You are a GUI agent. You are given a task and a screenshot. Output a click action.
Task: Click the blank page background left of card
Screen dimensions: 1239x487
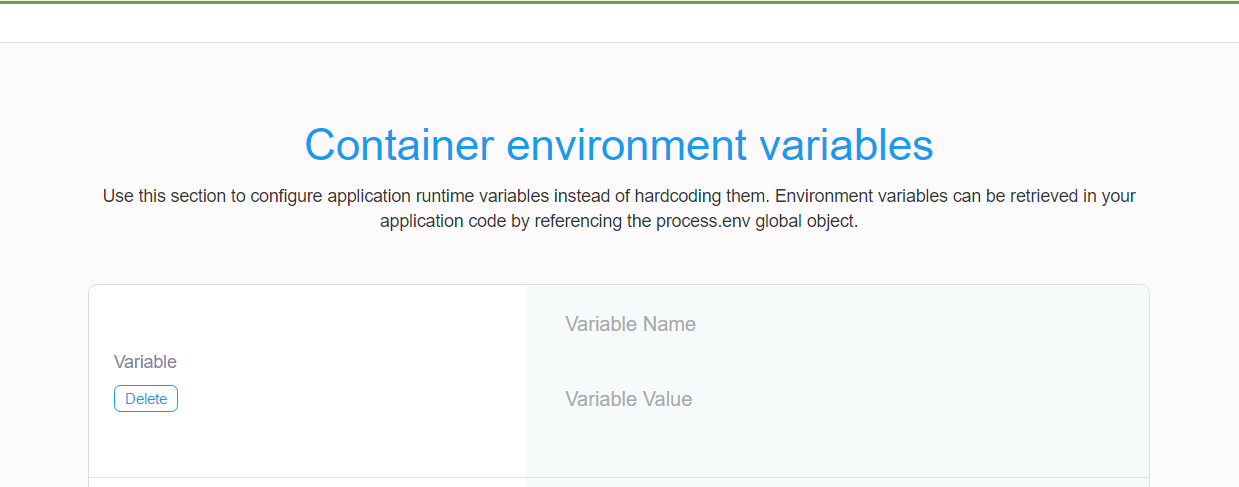[44, 380]
